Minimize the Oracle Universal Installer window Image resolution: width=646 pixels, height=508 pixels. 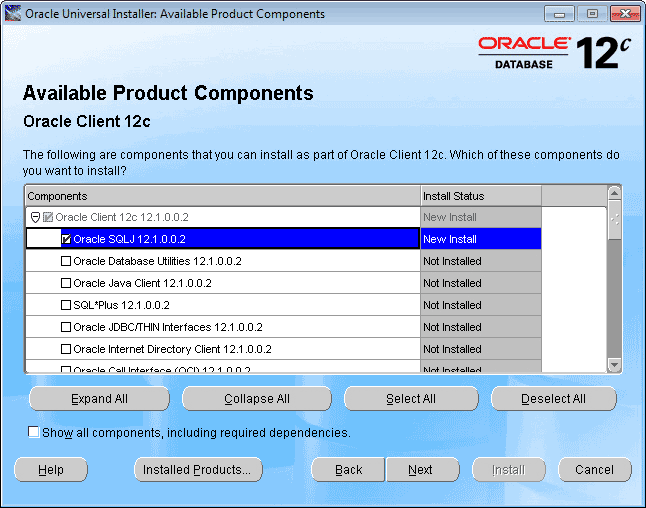tap(559, 14)
